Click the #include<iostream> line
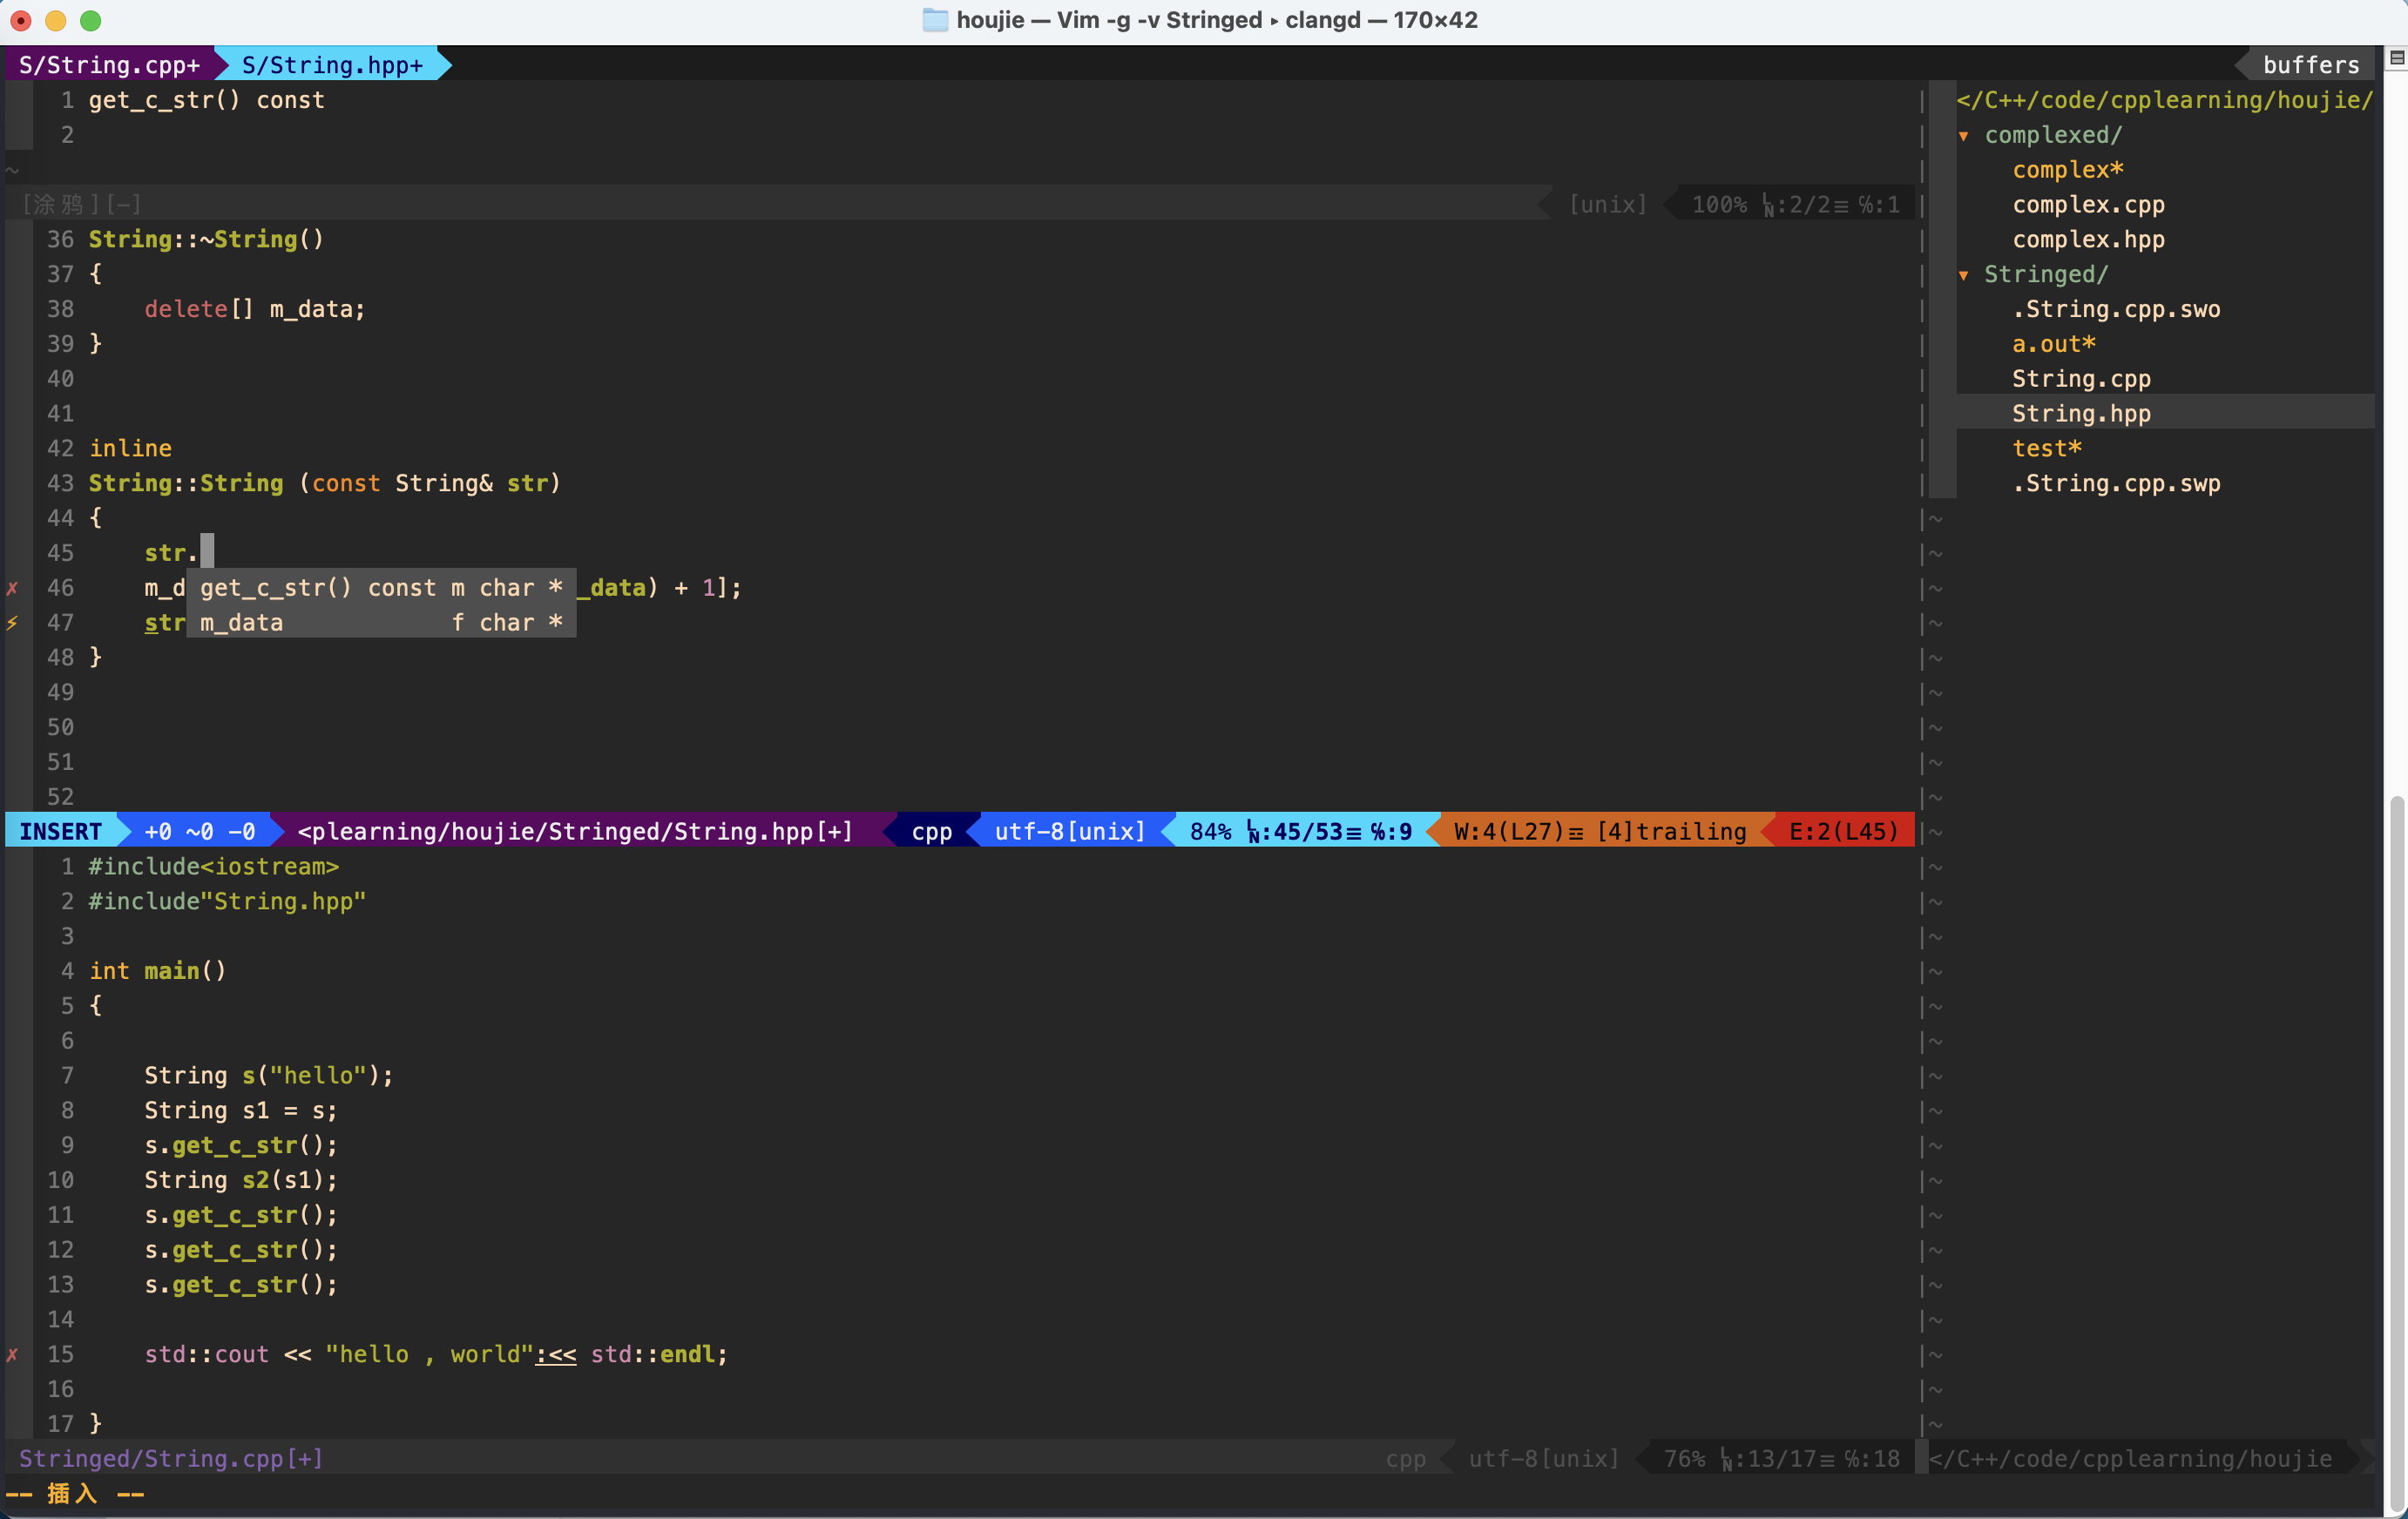Viewport: 2408px width, 1519px height. point(213,867)
